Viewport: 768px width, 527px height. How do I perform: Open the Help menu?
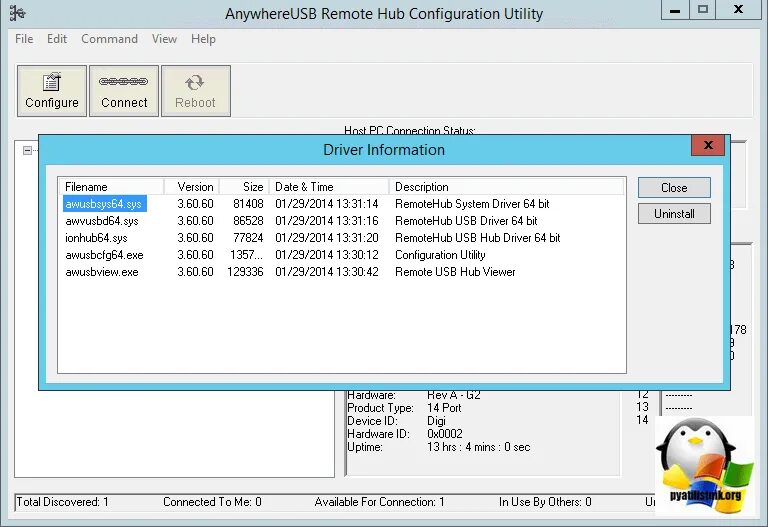pyautogui.click(x=203, y=39)
